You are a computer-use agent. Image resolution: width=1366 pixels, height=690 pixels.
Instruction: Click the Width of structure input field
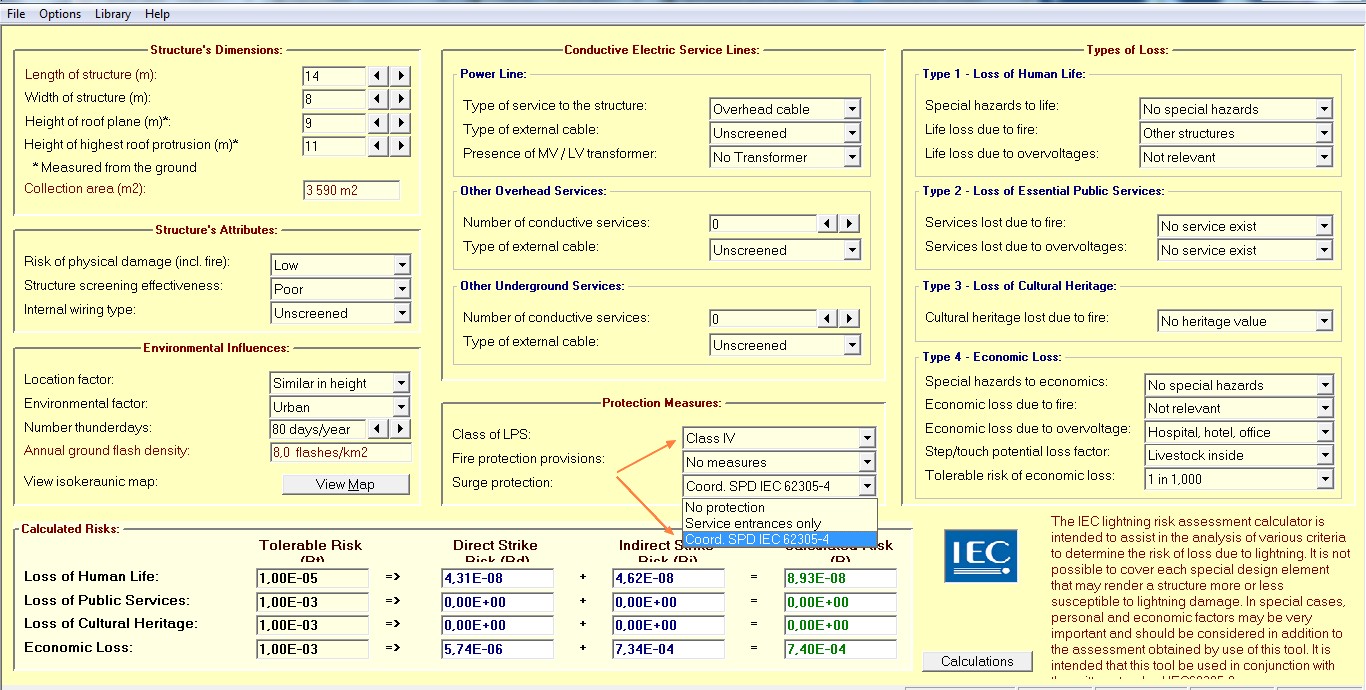point(333,99)
